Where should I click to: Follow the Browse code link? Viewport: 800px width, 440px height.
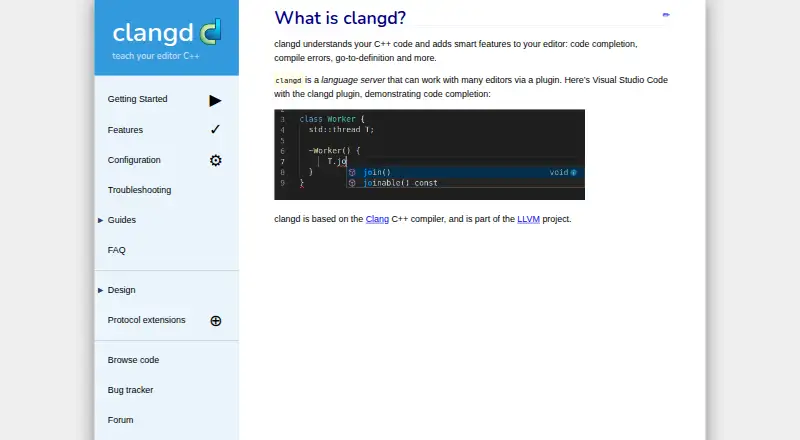[x=133, y=360]
